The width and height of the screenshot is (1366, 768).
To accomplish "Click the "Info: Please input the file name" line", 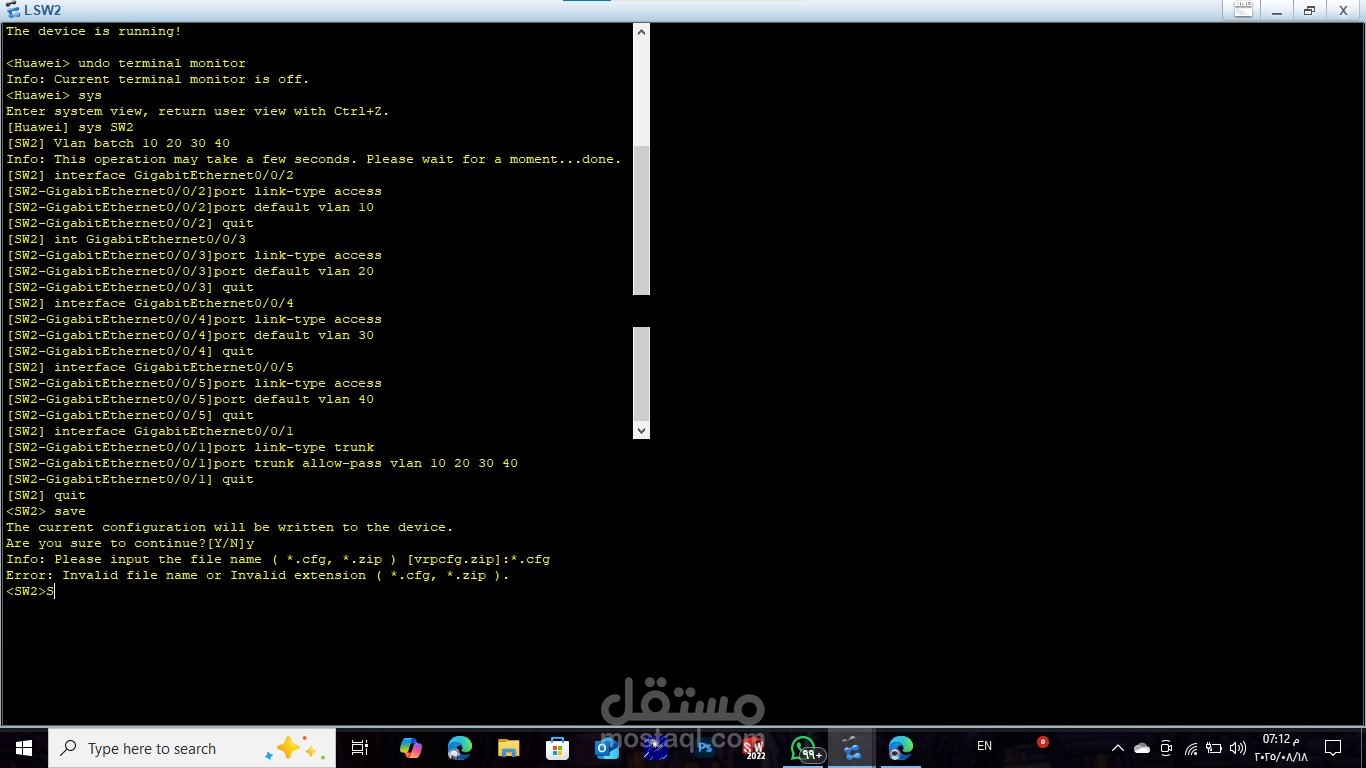I will click(278, 559).
